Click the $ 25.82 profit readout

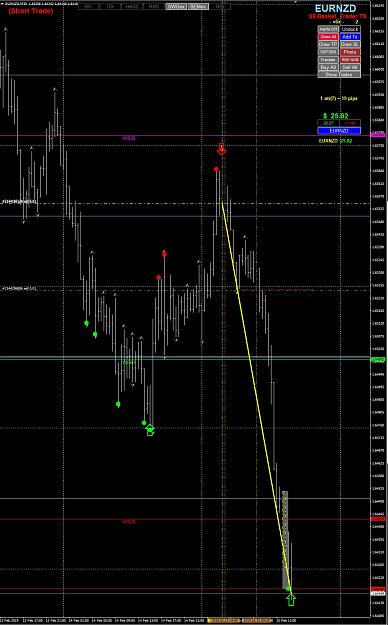[336, 116]
